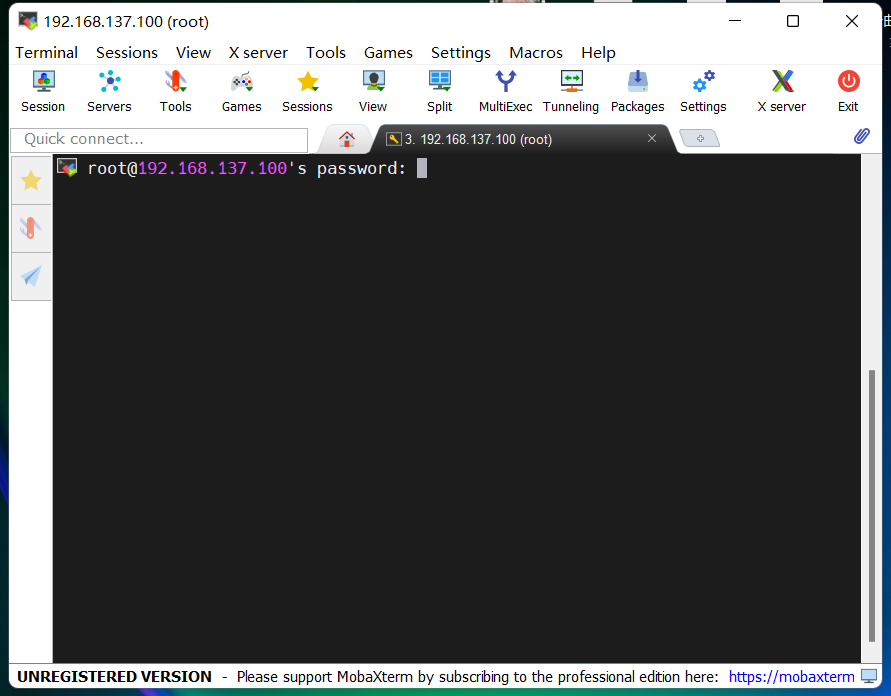This screenshot has height=696, width=891.
Task: Open the Help menu
Action: tap(598, 53)
